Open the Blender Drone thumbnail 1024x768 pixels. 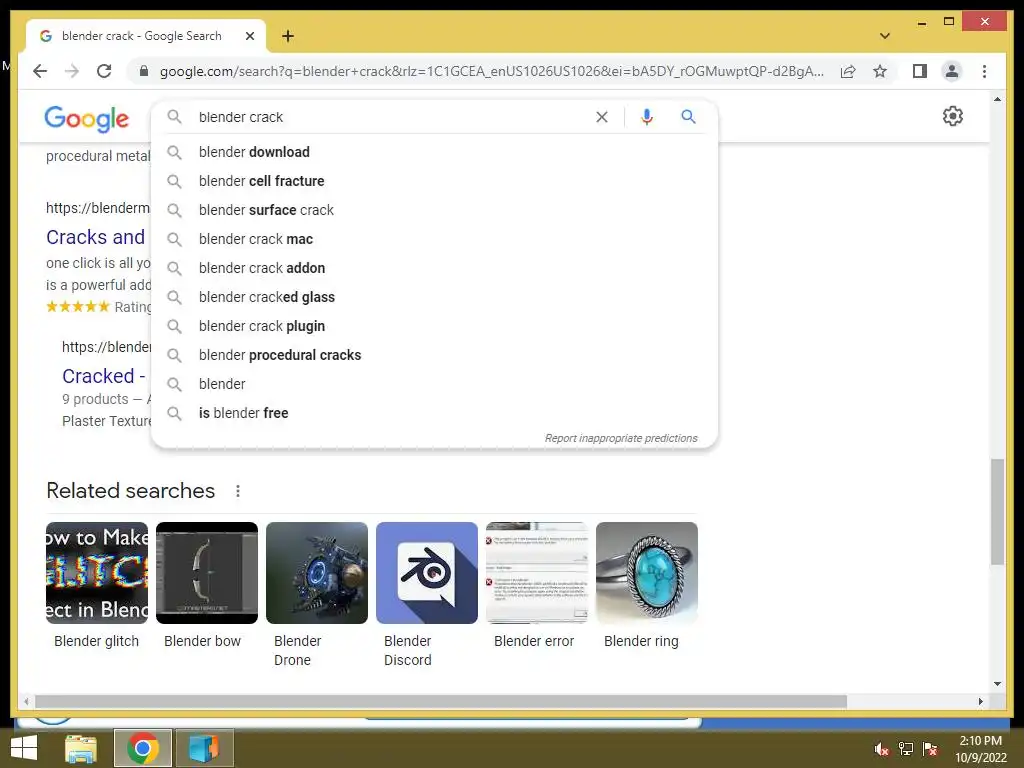pyautogui.click(x=317, y=573)
